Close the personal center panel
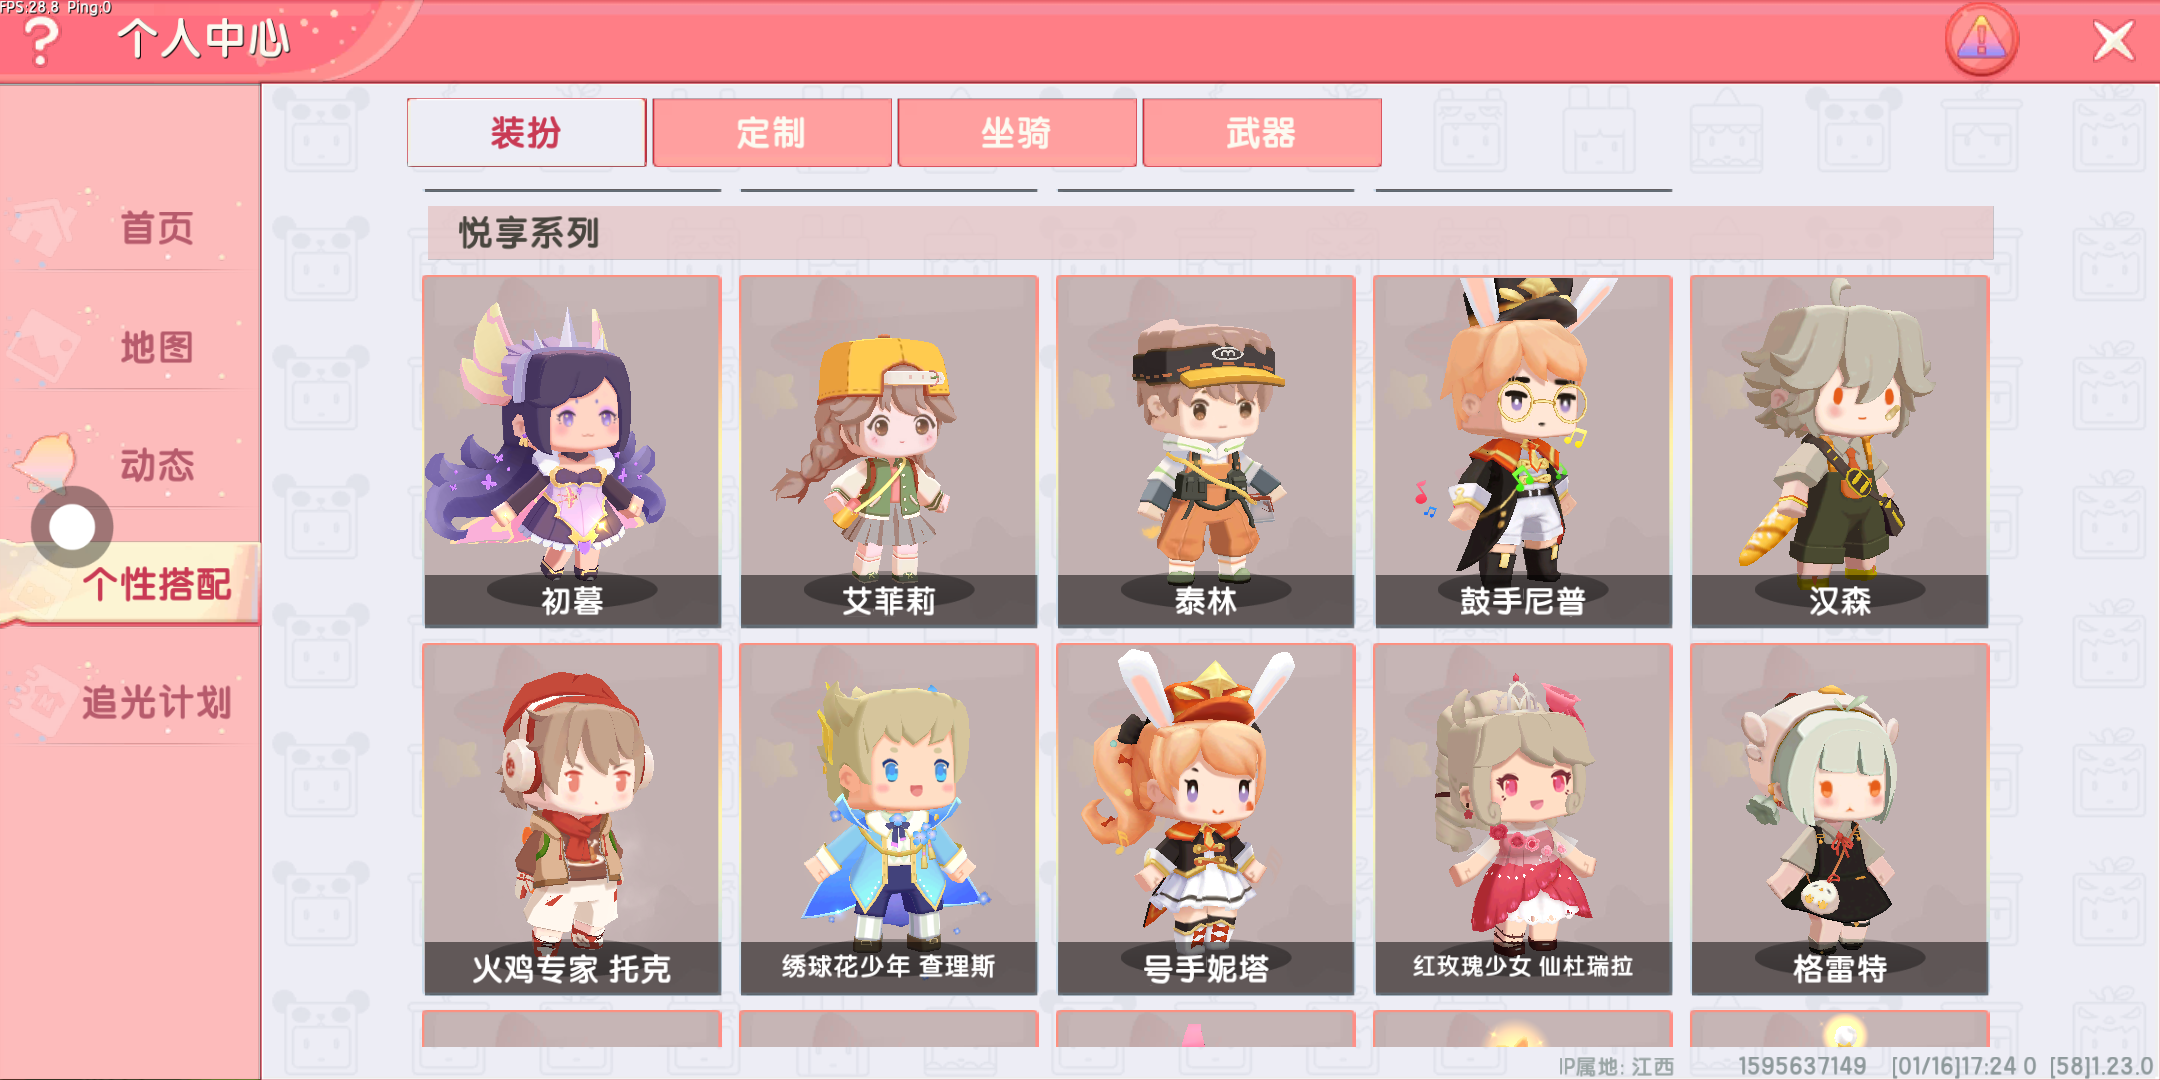The image size is (2160, 1080). pyautogui.click(x=2113, y=41)
